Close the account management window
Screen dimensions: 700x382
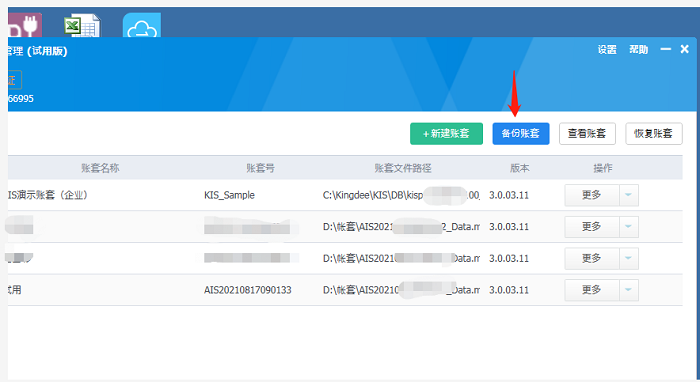point(684,49)
